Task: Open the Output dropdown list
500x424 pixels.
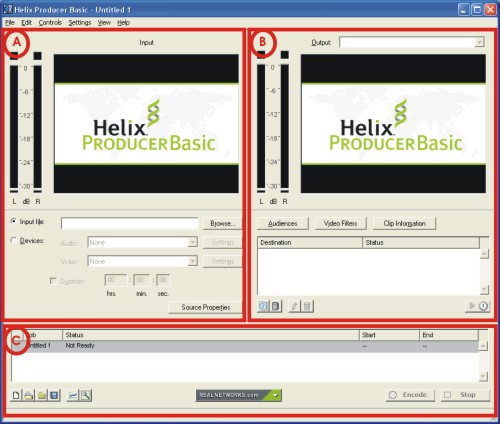Action: click(479, 42)
